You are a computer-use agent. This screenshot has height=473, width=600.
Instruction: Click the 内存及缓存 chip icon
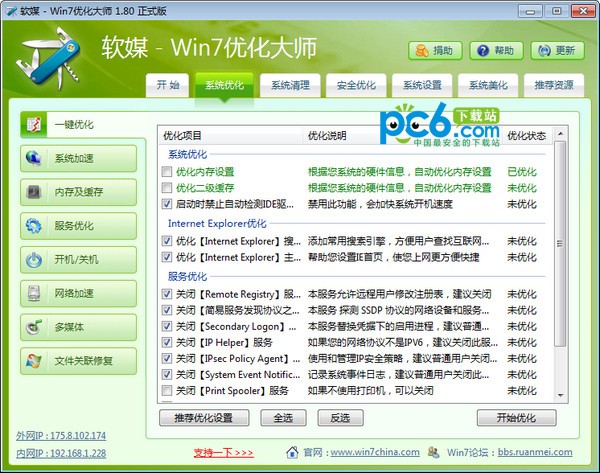[x=34, y=192]
